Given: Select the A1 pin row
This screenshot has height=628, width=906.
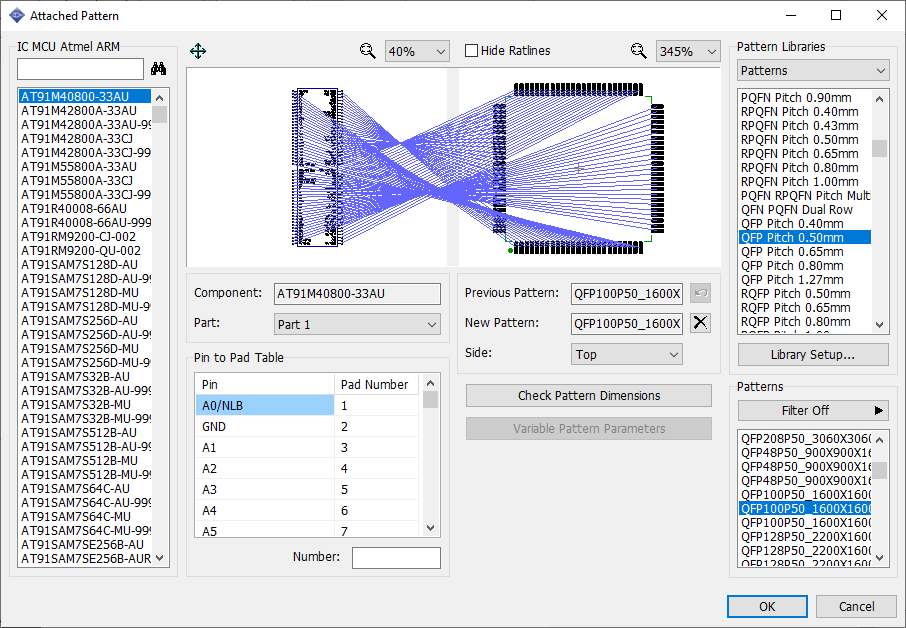Looking at the screenshot, I should 307,448.
